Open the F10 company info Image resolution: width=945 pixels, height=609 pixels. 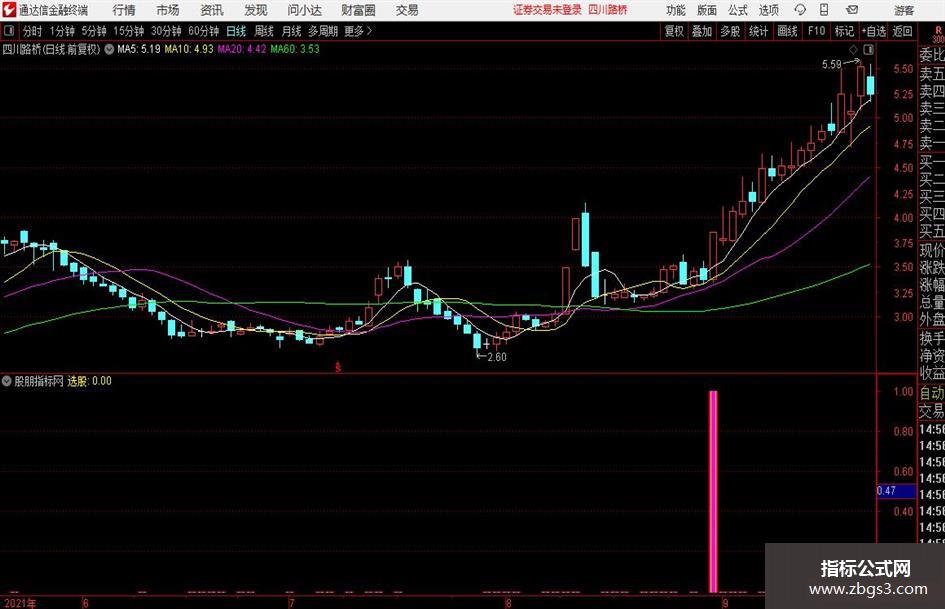816,31
